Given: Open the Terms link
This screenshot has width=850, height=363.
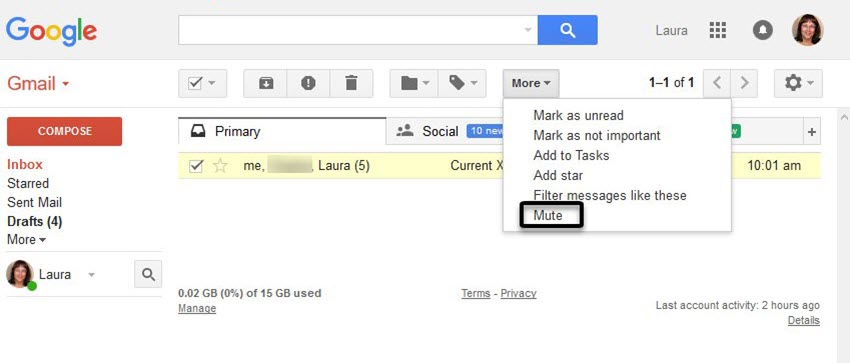Looking at the screenshot, I should pos(475,293).
